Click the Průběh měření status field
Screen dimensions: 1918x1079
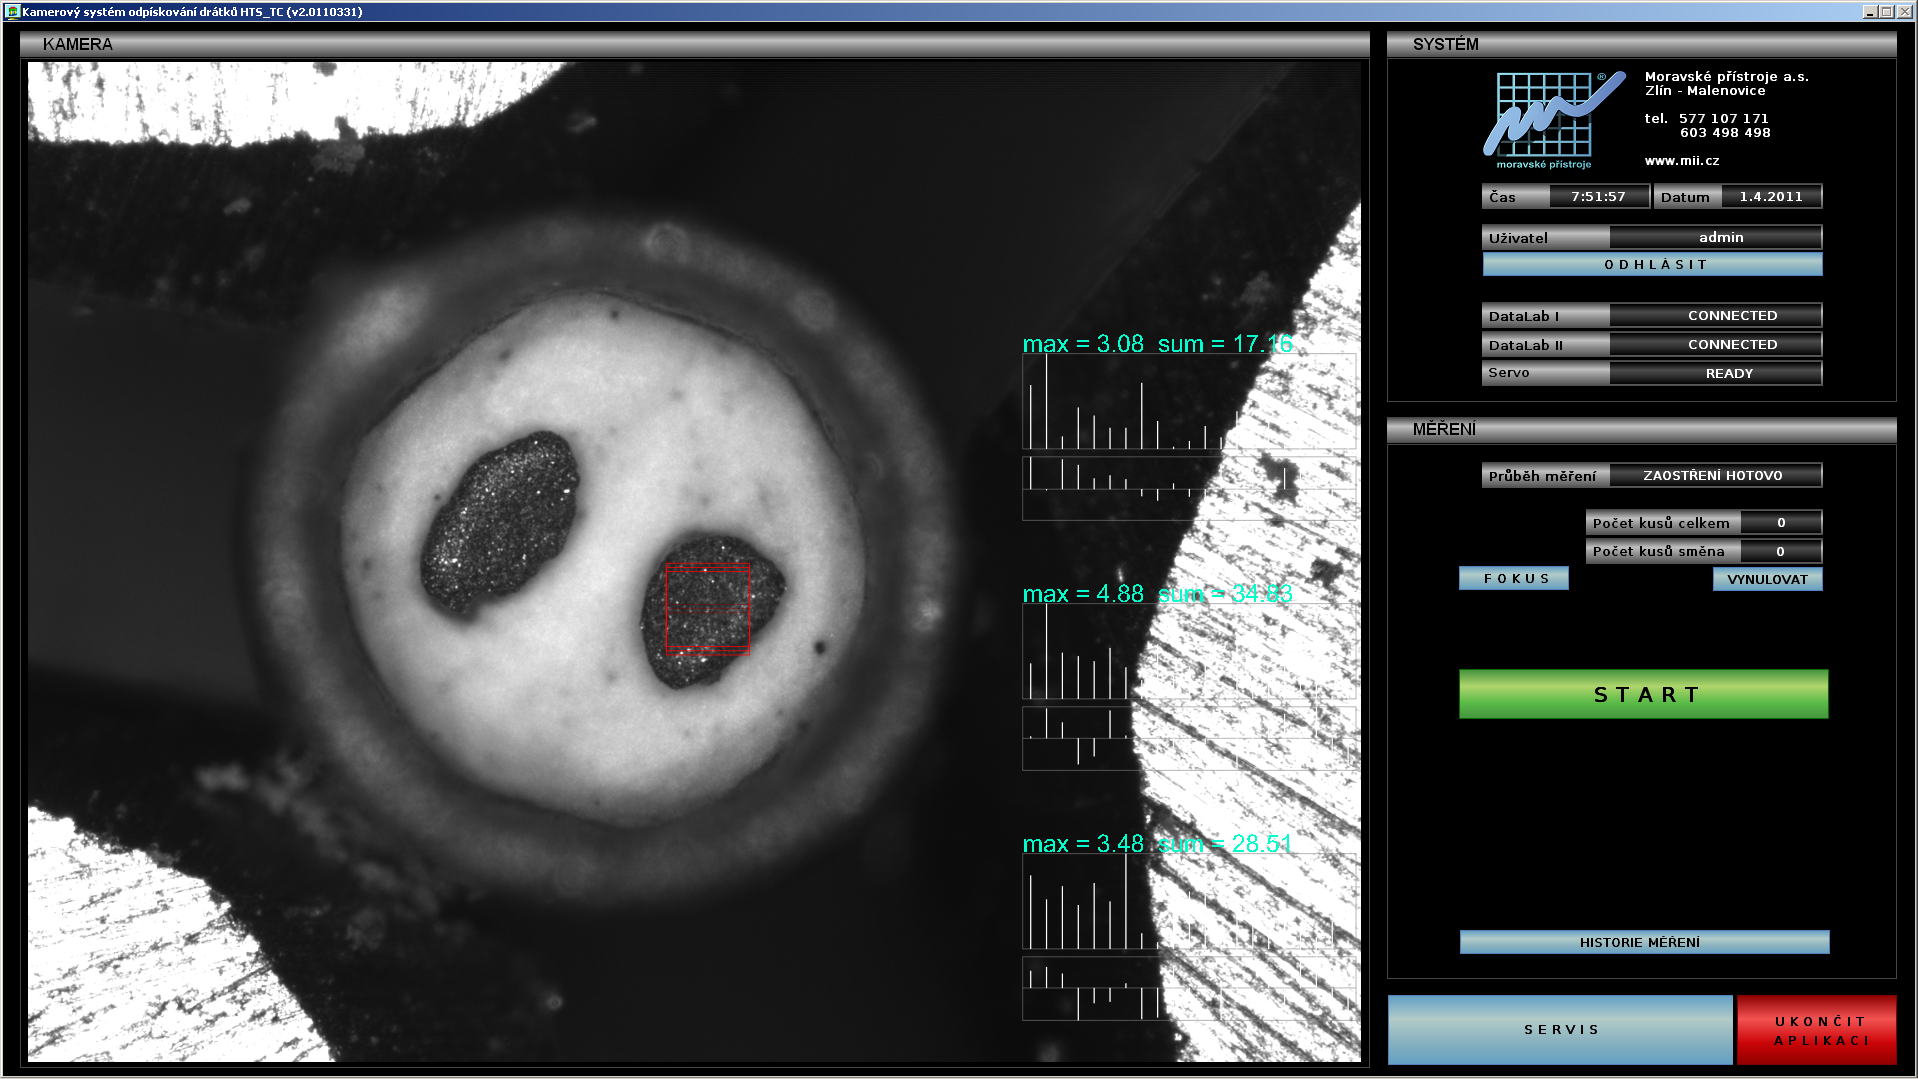point(1714,476)
